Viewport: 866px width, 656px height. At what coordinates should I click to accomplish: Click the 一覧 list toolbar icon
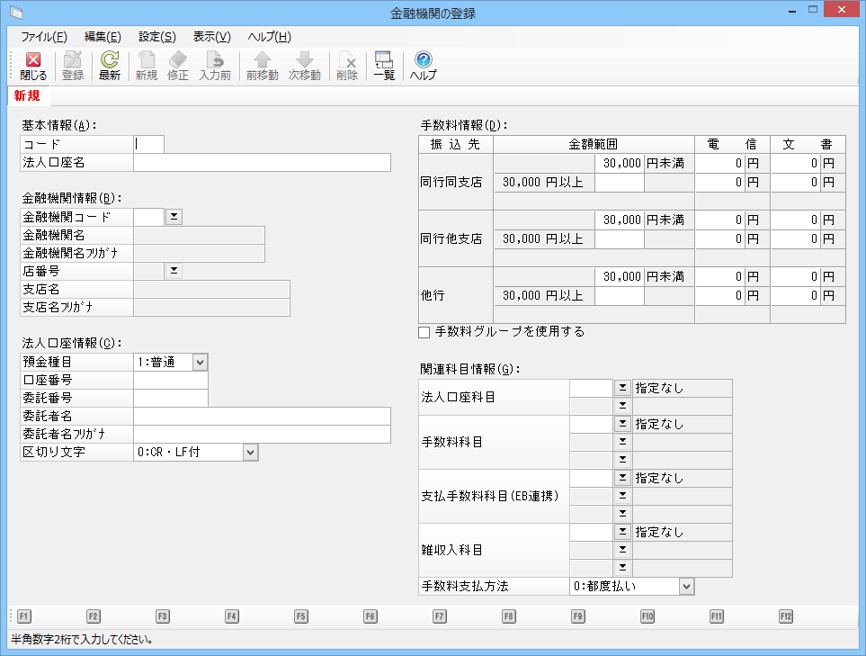[x=383, y=66]
